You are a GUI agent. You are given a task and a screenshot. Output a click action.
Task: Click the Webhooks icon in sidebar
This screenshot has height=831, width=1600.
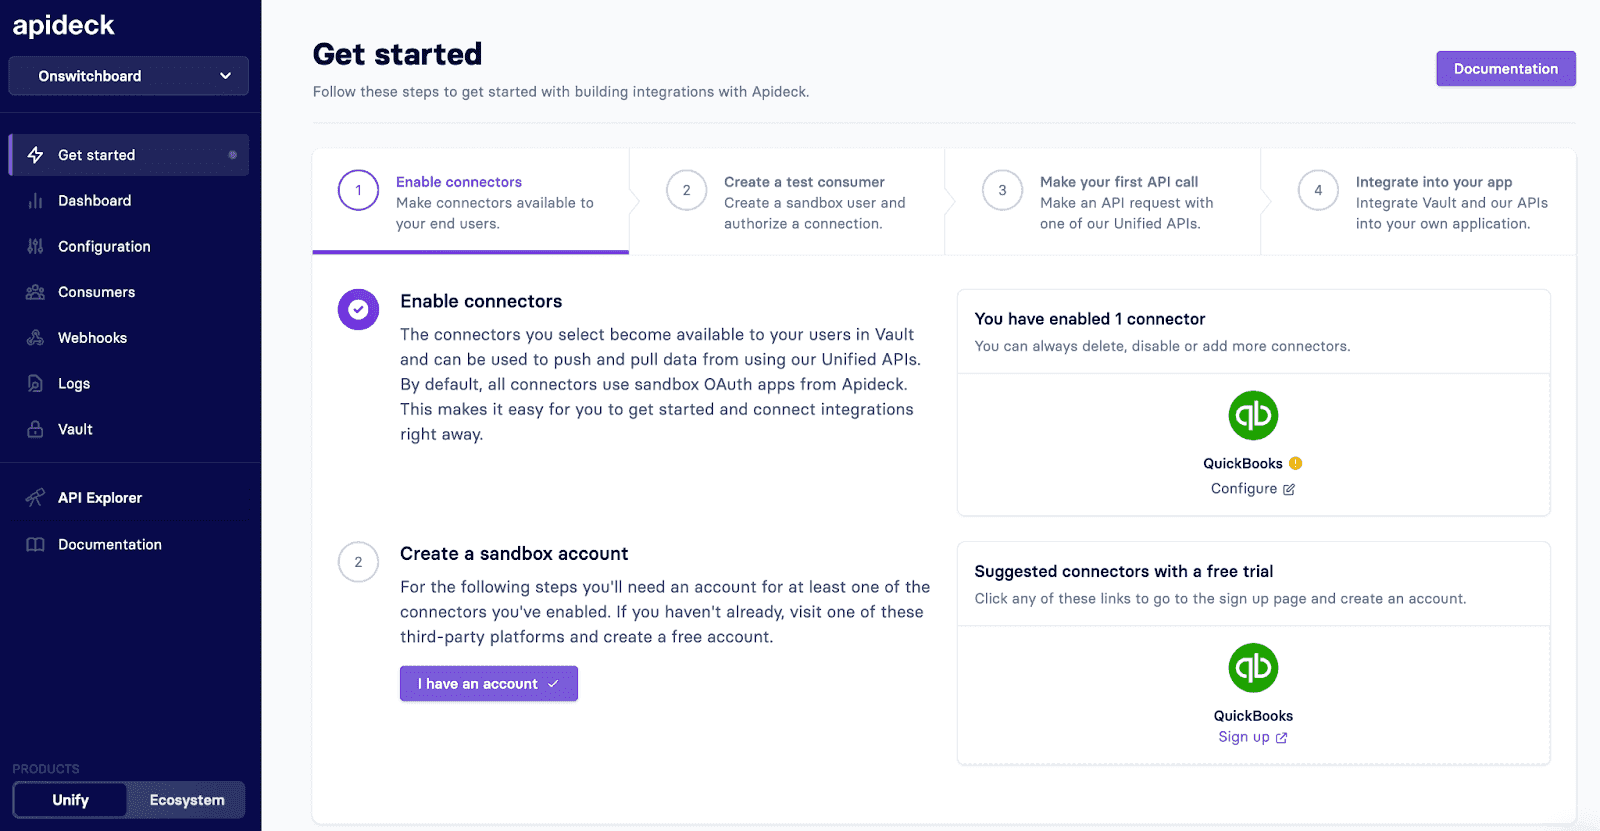(x=35, y=338)
